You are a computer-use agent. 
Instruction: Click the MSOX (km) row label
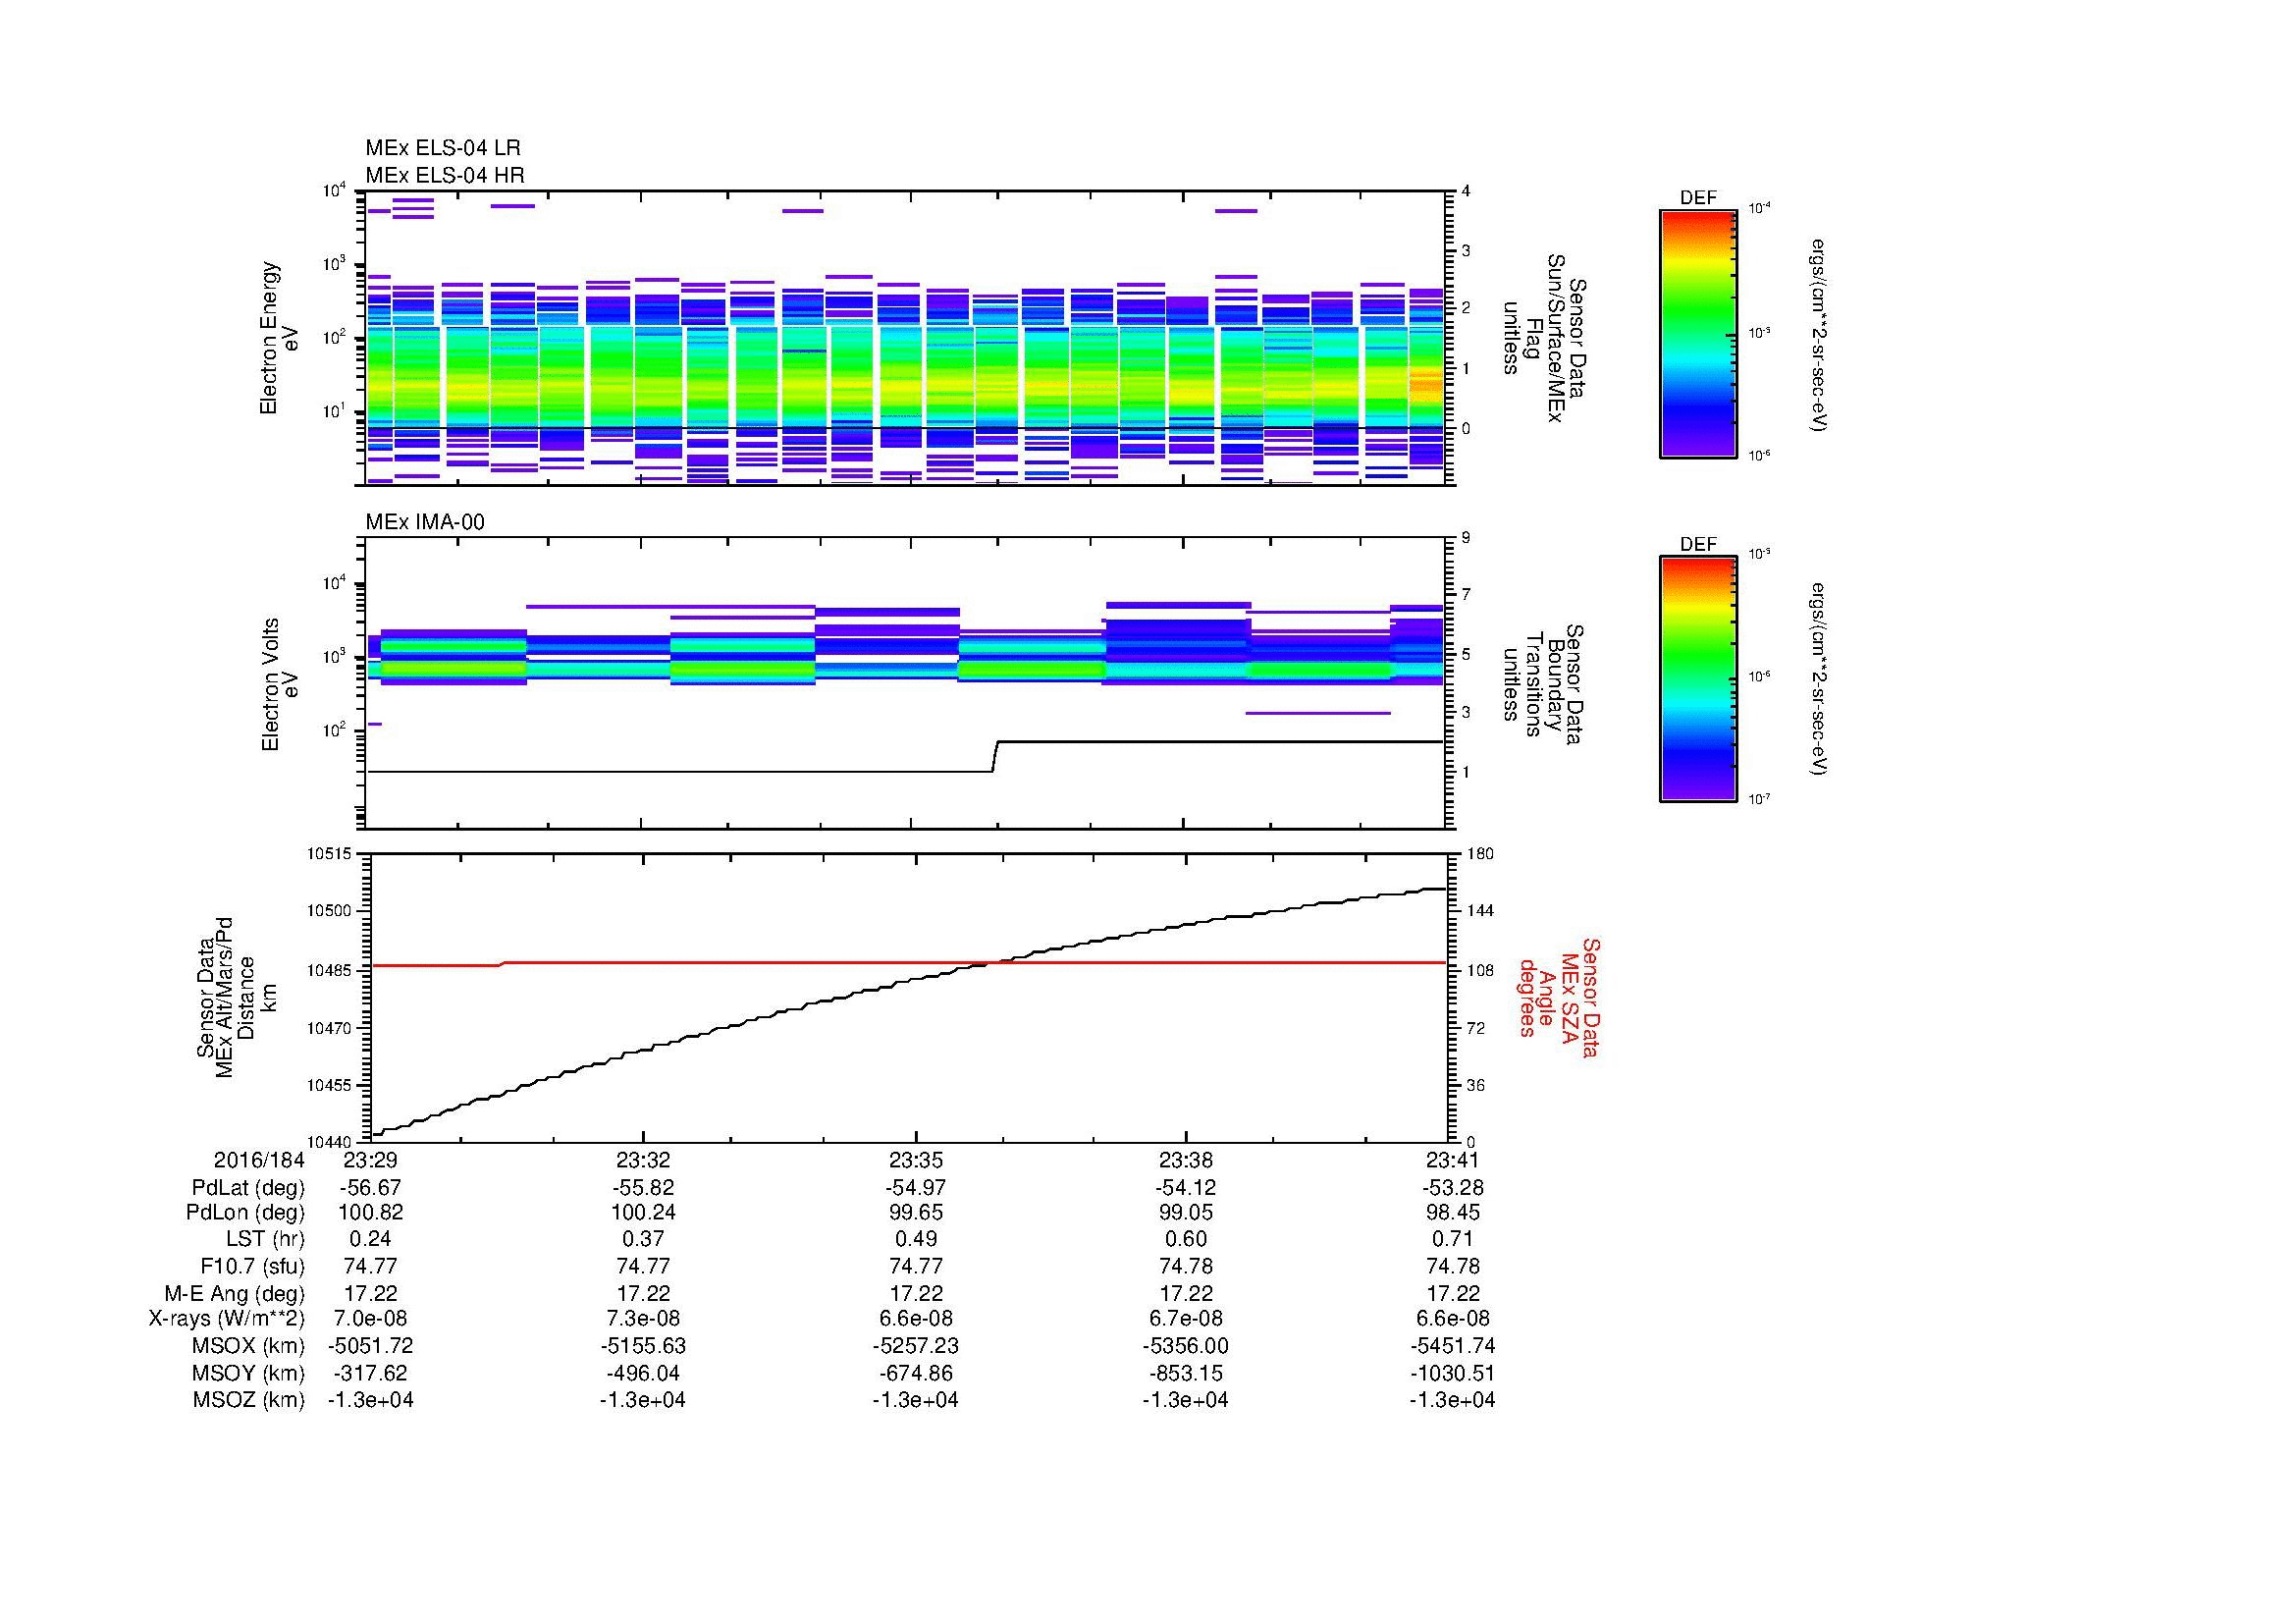tap(248, 1346)
